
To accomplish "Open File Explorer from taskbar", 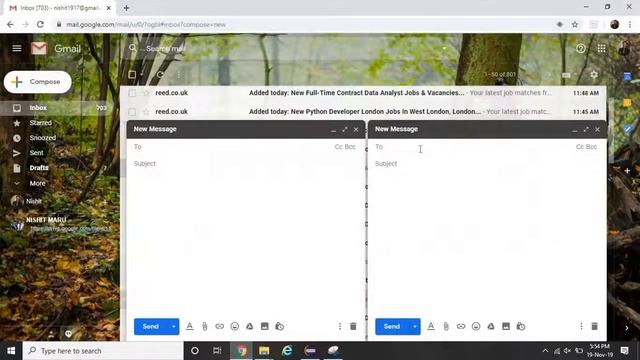I will [x=264, y=351].
